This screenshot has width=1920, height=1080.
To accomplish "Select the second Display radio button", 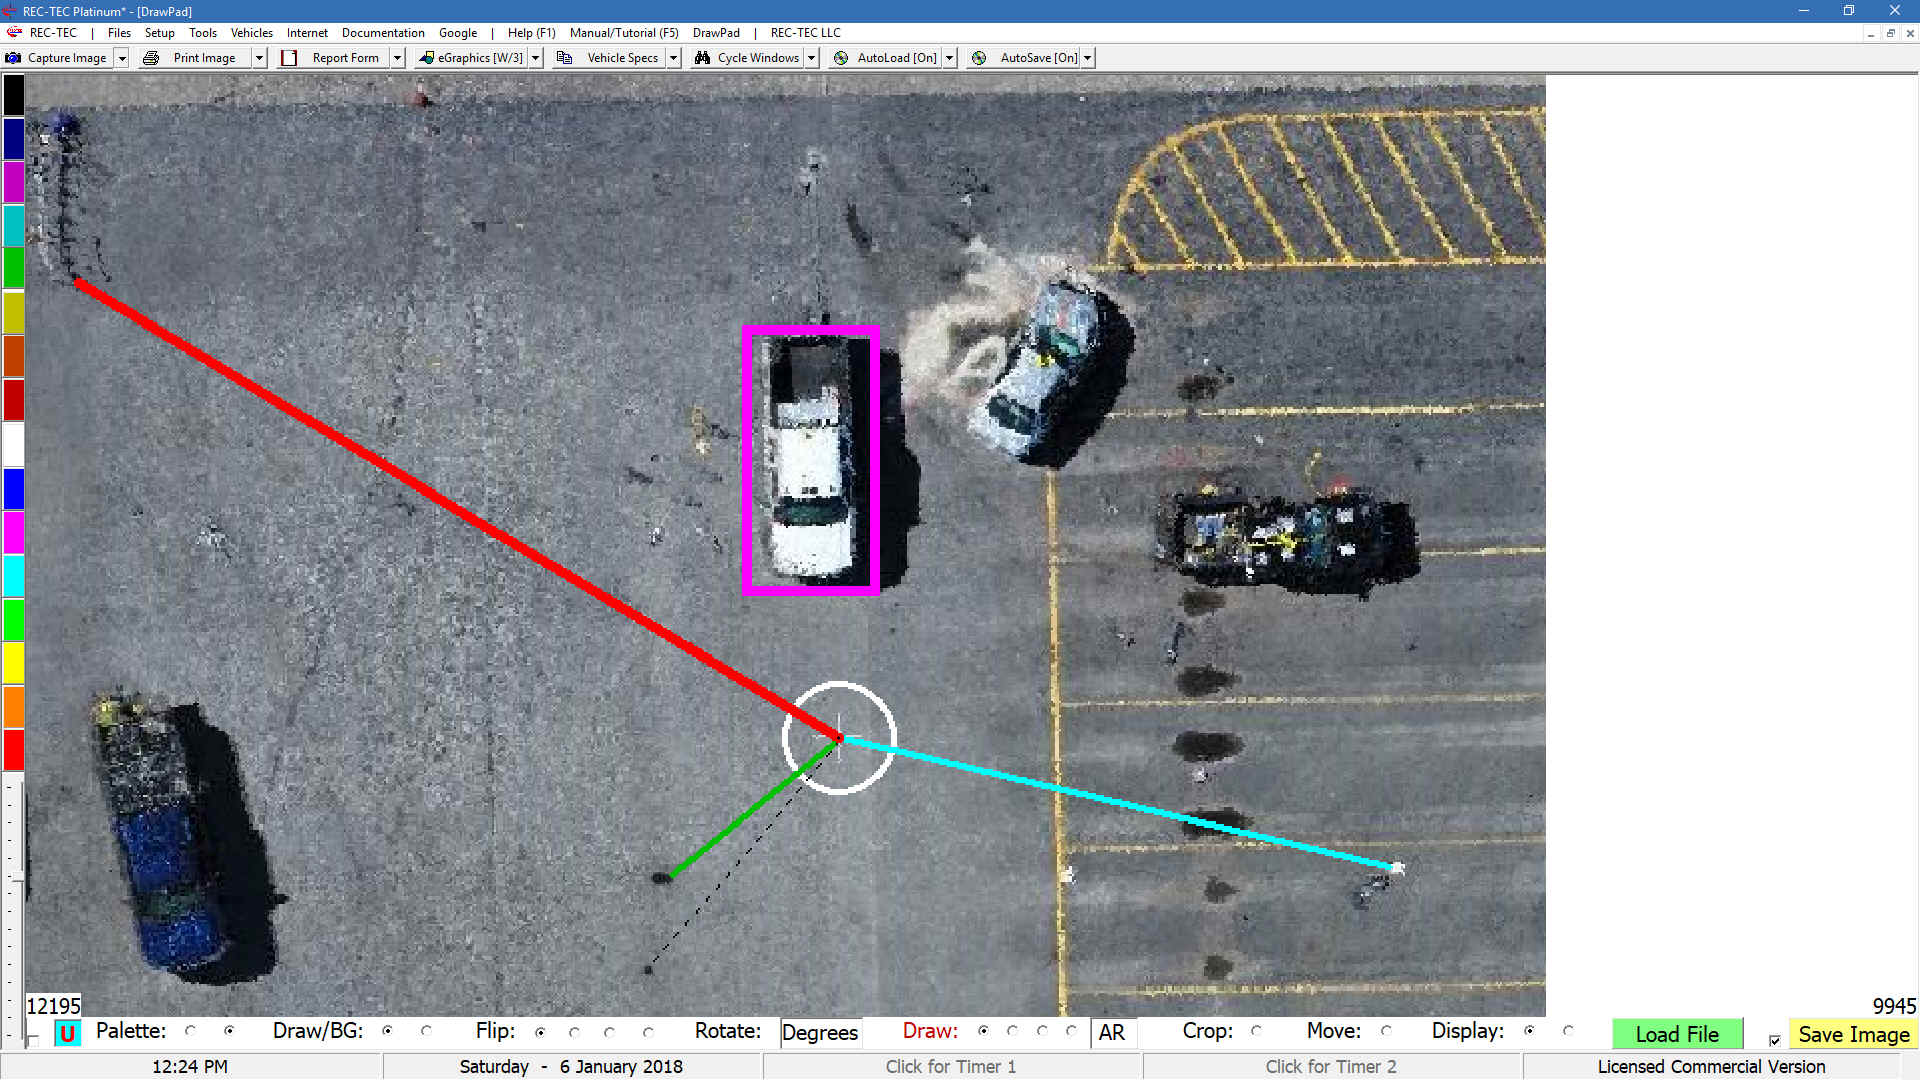I will pos(1568,1031).
